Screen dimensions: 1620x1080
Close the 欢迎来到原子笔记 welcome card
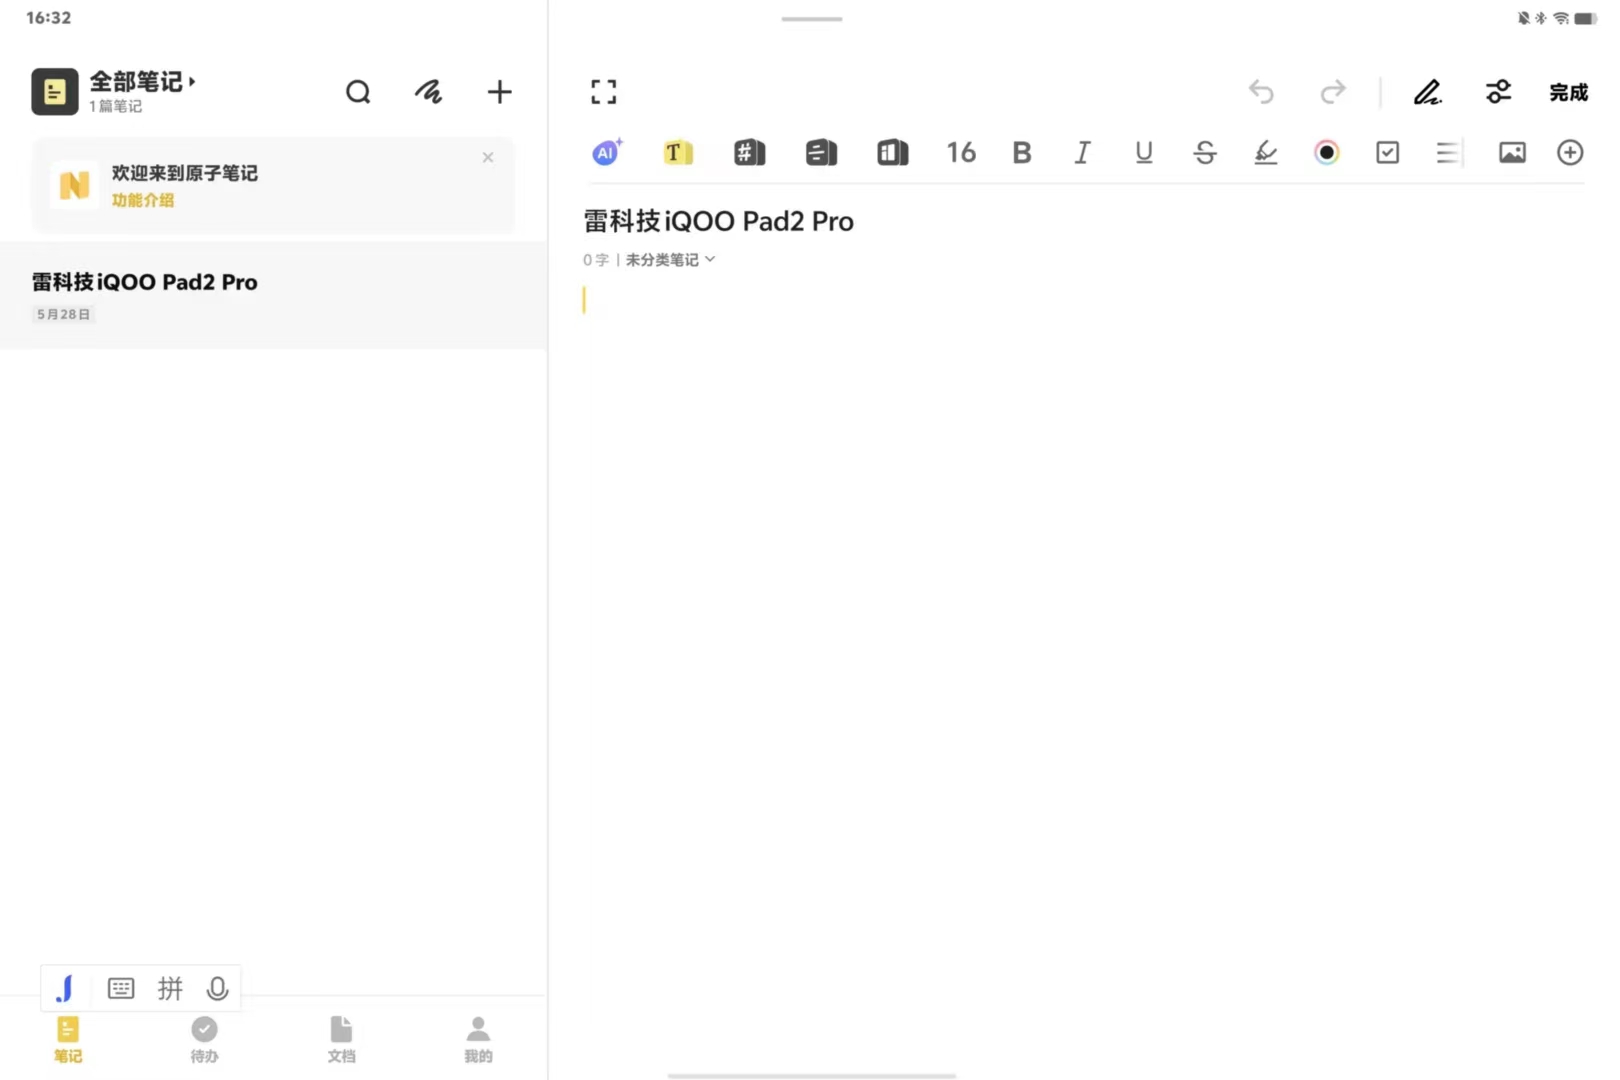488,157
